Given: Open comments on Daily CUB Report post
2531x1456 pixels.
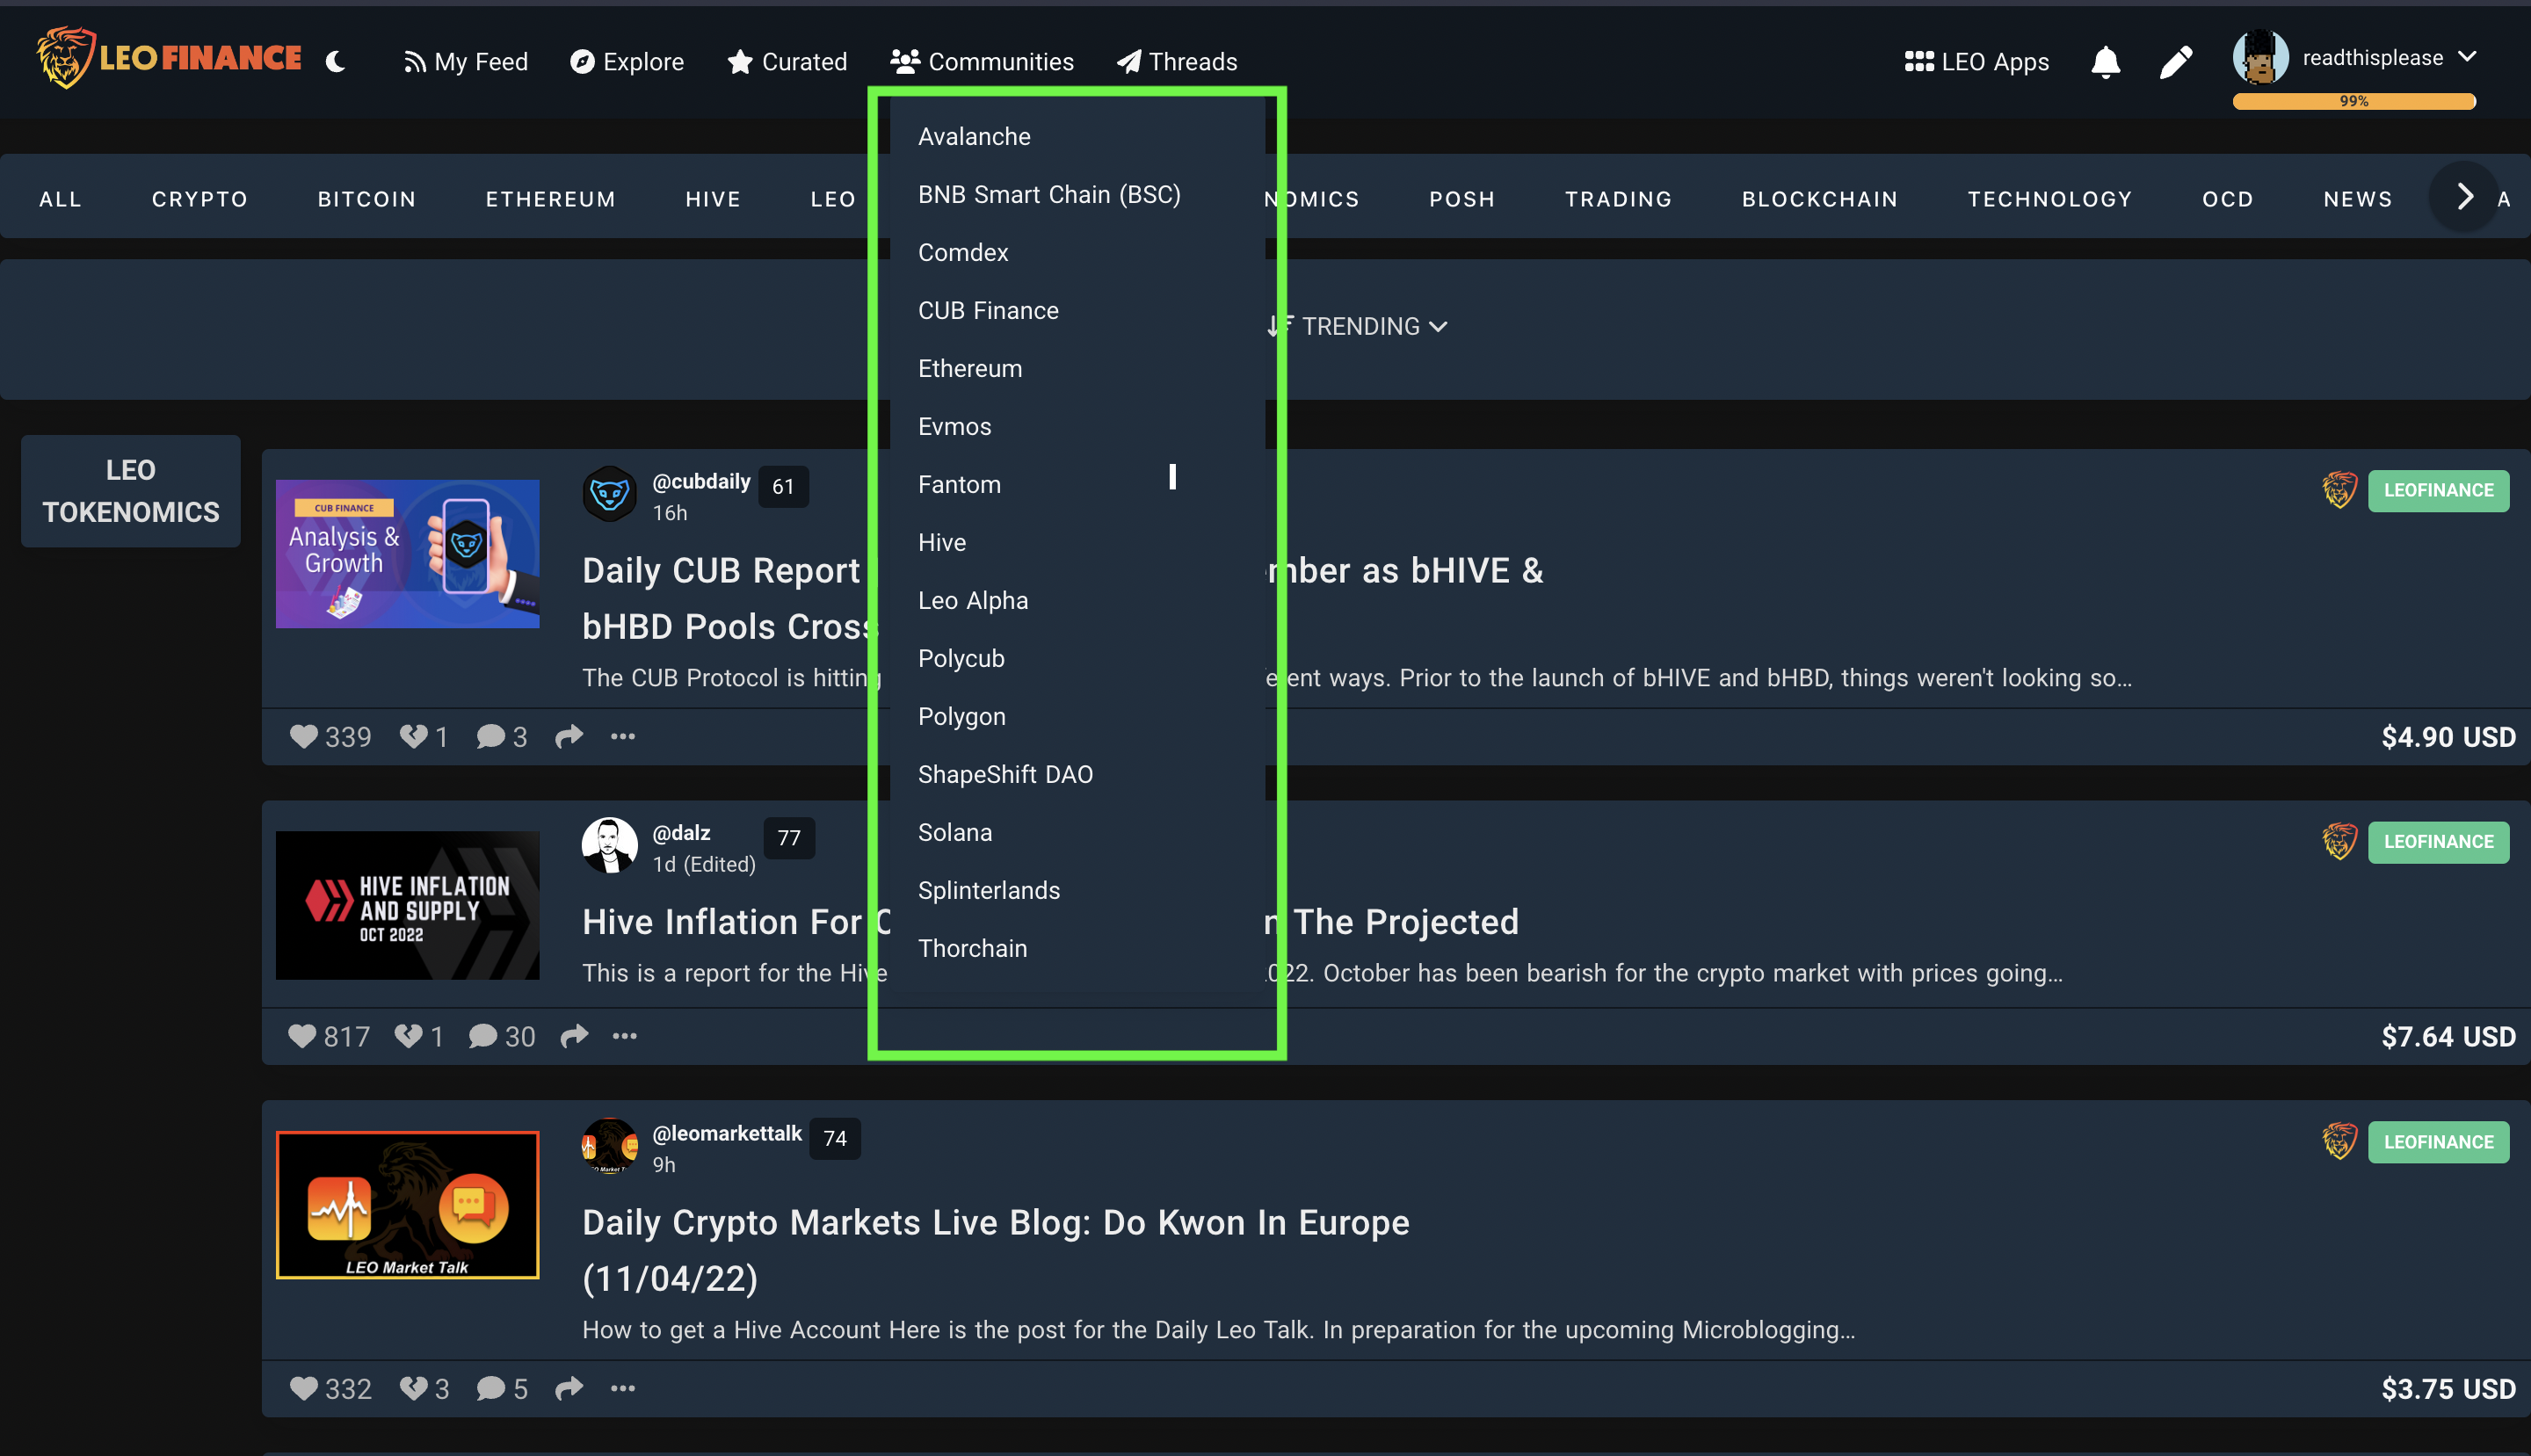Looking at the screenshot, I should [x=501, y=737].
